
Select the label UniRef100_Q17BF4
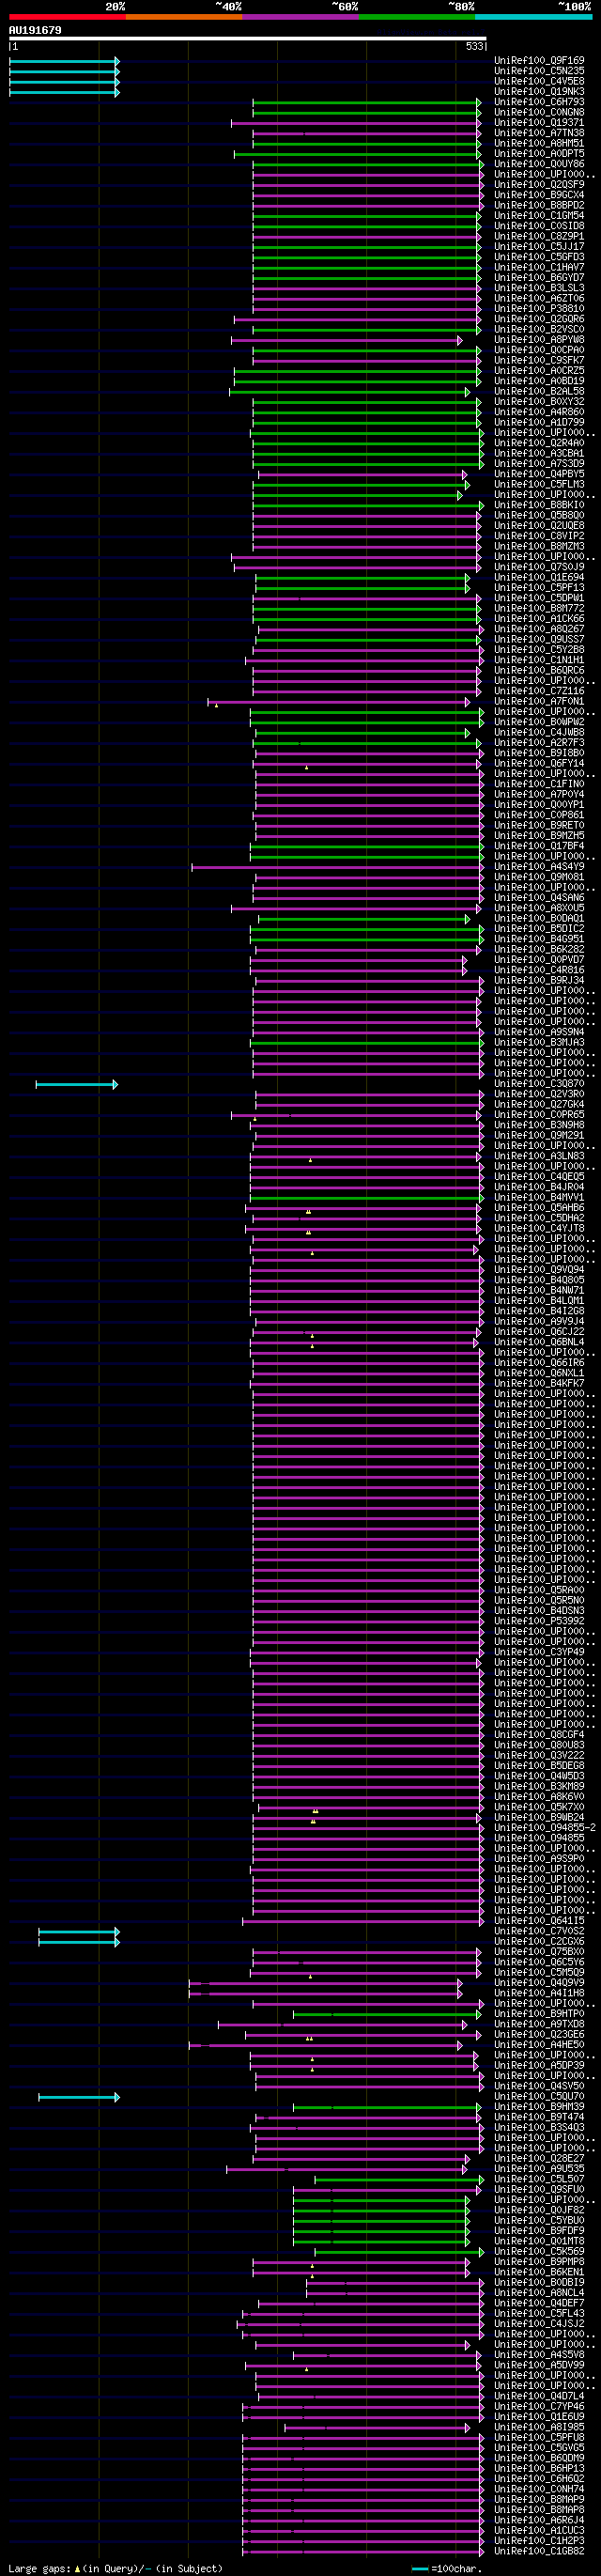(539, 846)
